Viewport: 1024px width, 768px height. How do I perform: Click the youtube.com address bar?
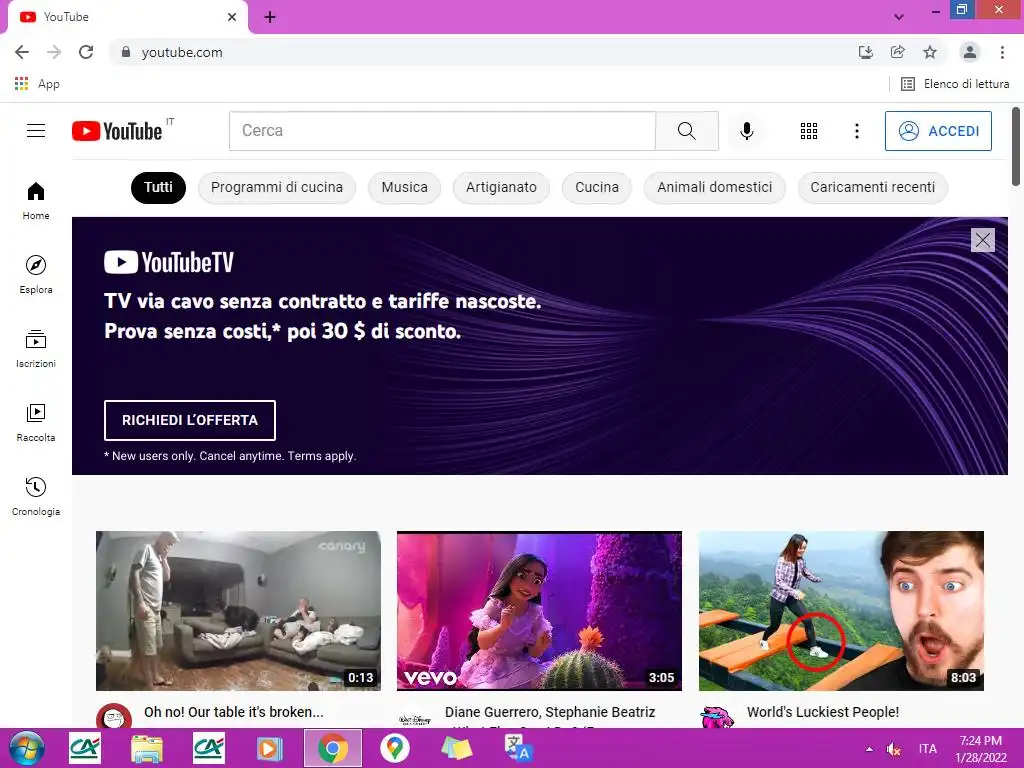(x=483, y=52)
